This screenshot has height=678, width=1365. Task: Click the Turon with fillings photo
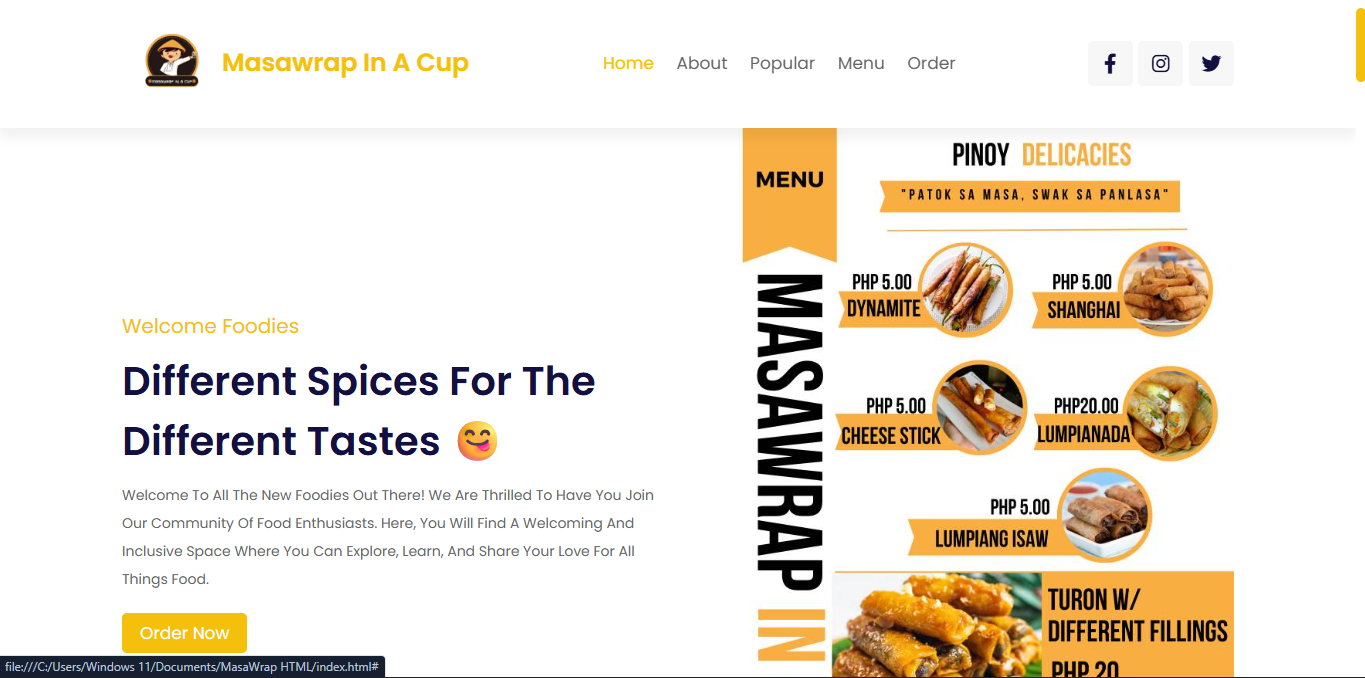coord(937,625)
